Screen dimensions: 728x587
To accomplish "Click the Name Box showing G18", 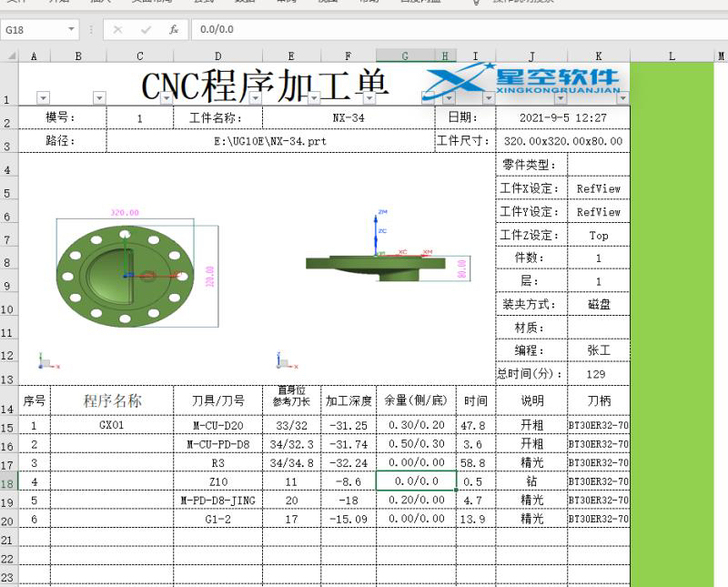I will click(x=34, y=30).
